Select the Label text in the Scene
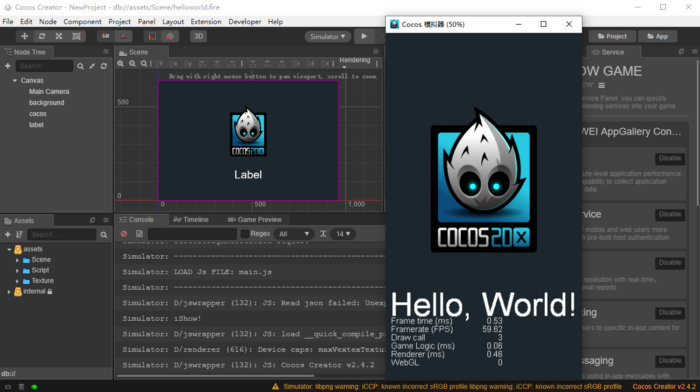This screenshot has height=392, width=700. click(x=248, y=175)
